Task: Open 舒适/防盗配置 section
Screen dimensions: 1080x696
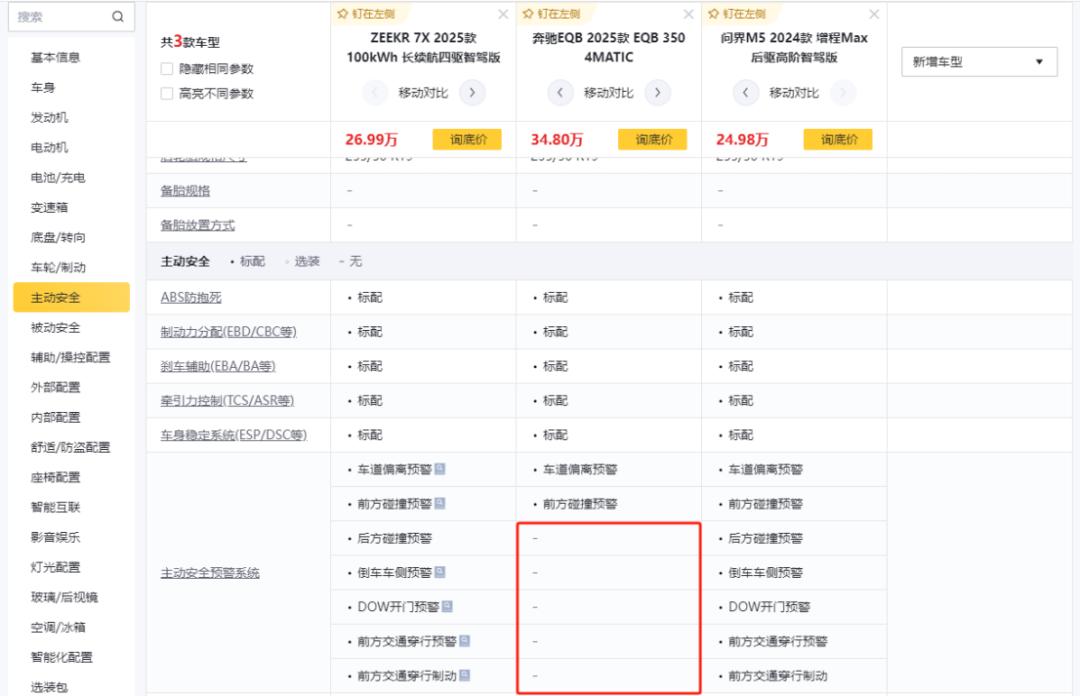Action: click(70, 447)
